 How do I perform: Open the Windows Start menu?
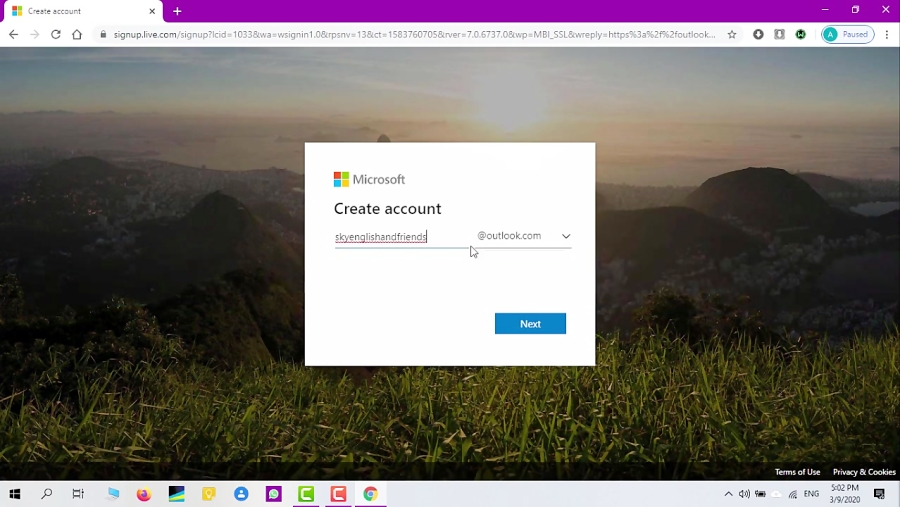click(x=15, y=494)
